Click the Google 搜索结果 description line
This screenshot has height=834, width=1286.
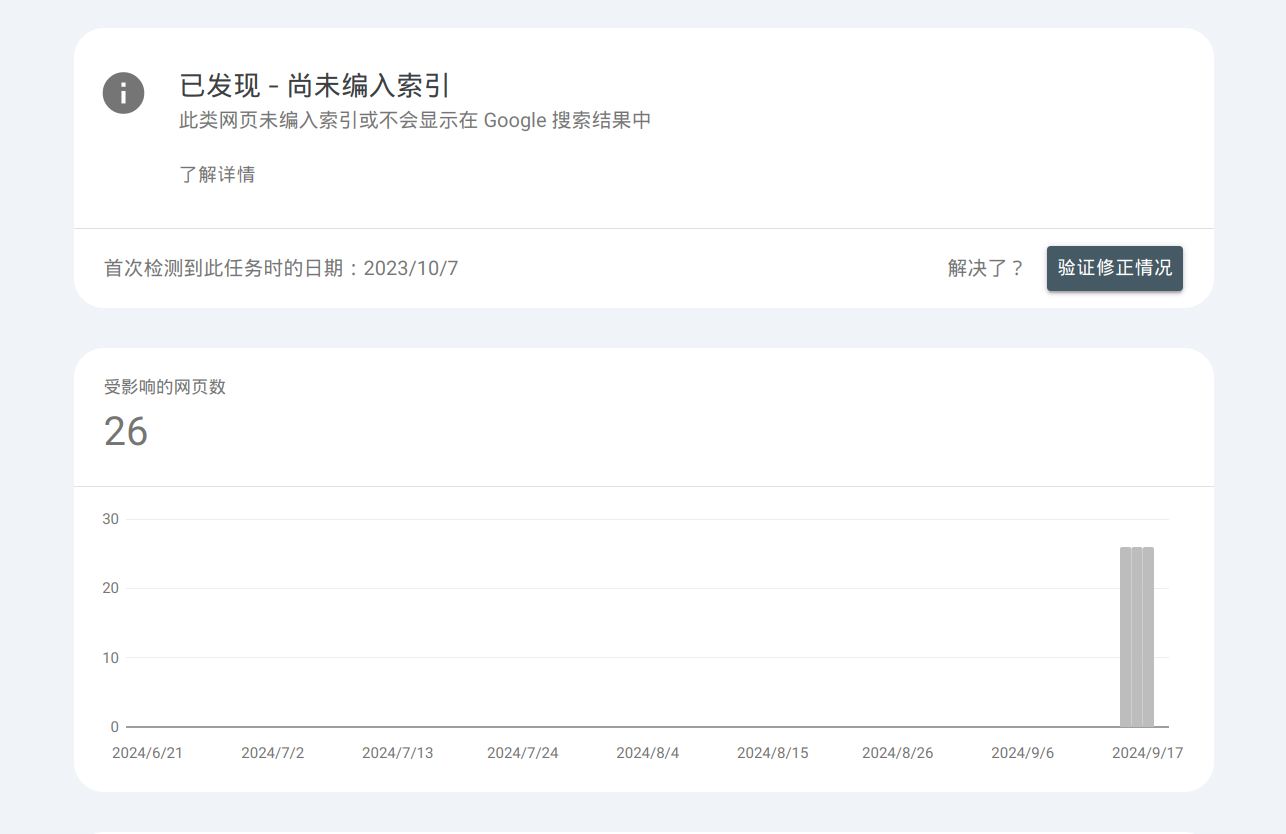click(x=415, y=121)
